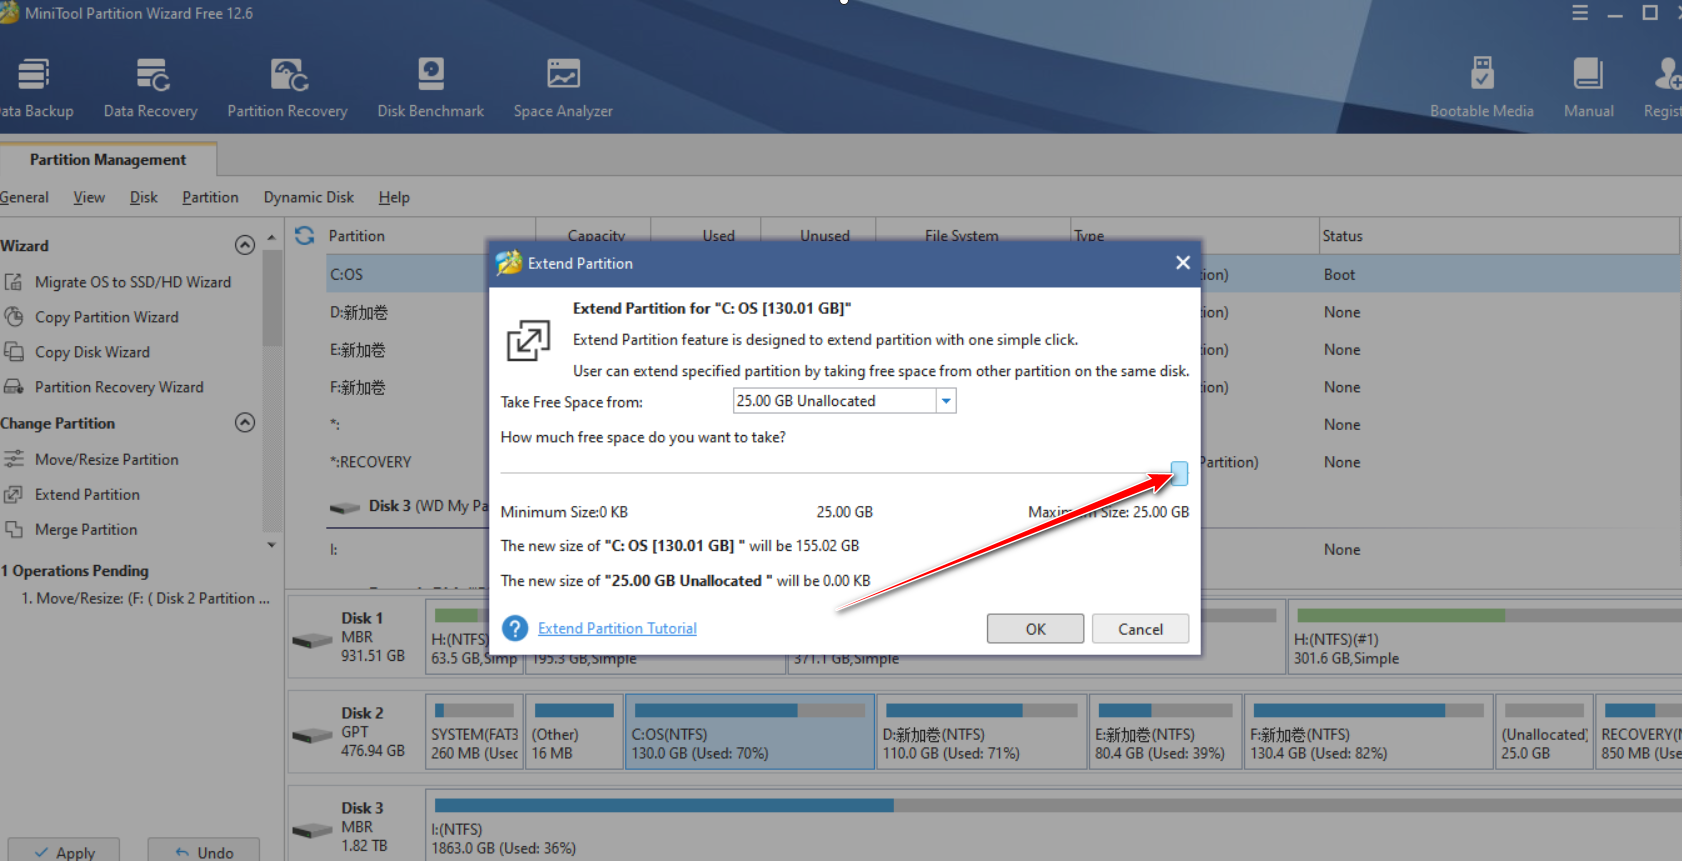Open the Manual from toolbar
1682x861 pixels.
pos(1588,88)
